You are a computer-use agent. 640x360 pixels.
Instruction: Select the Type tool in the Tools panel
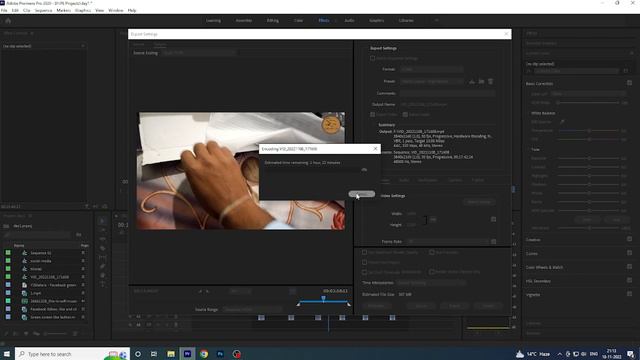click(x=102, y=284)
